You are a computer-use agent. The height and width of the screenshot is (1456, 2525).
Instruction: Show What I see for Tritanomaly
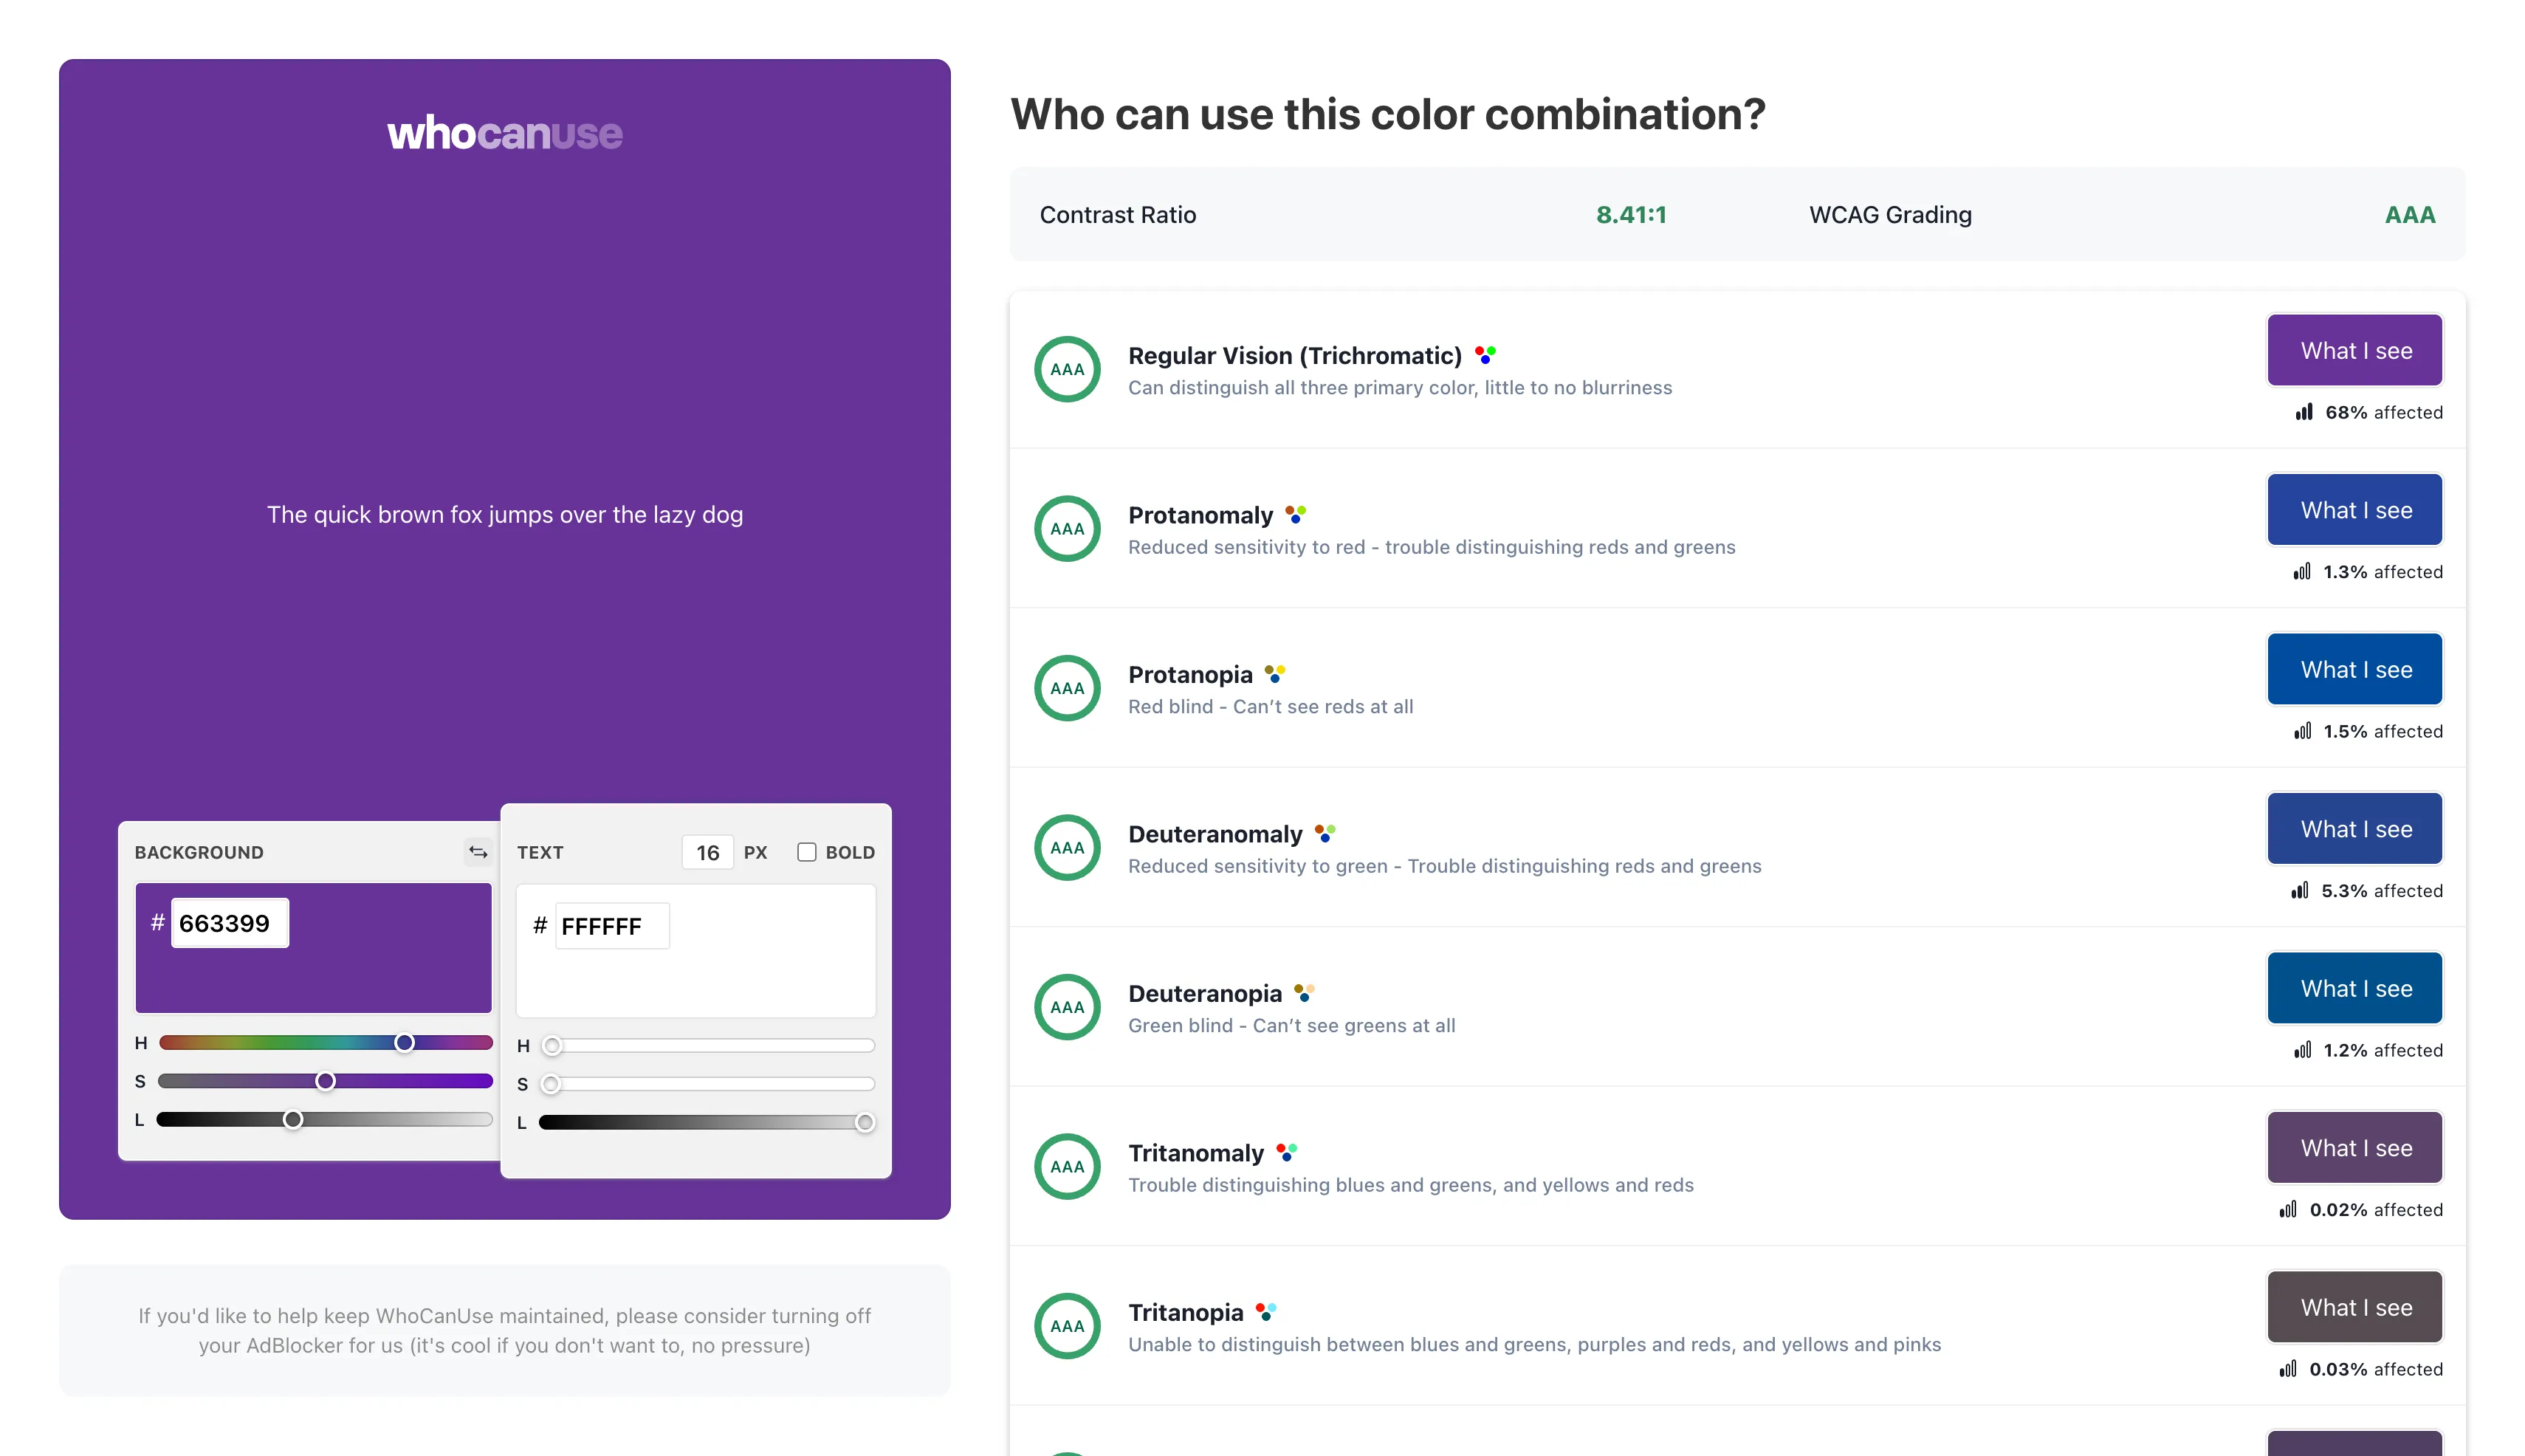pyautogui.click(x=2355, y=1148)
